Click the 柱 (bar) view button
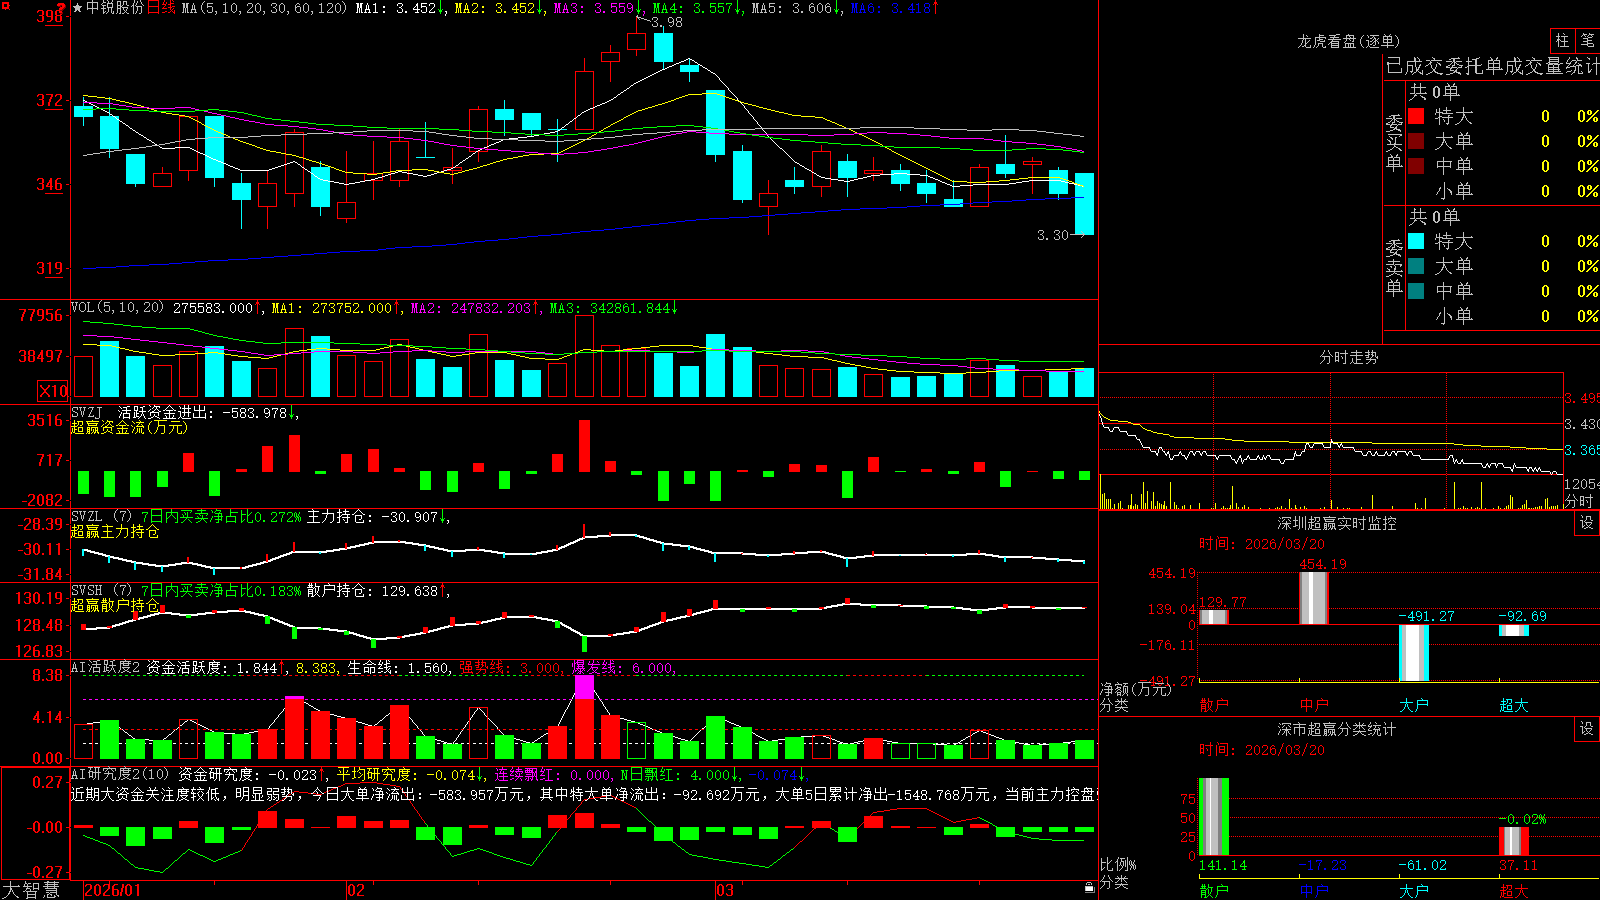Screen dimensions: 1600x900 1562,41
